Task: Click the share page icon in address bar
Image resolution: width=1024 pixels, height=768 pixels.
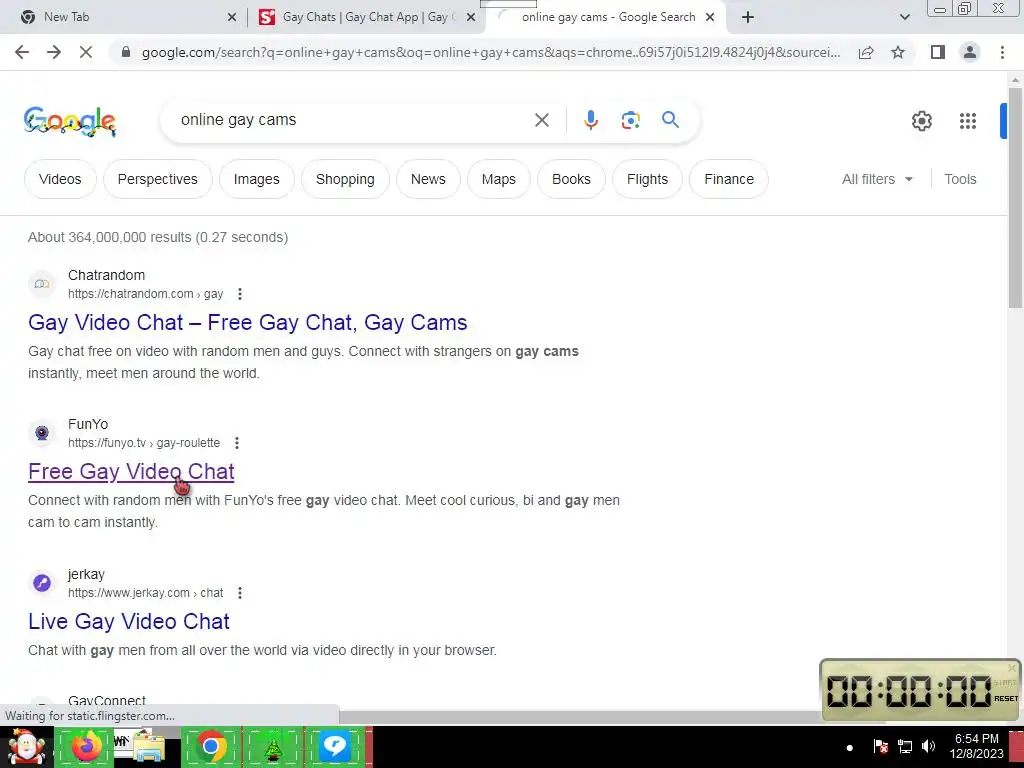Action: tap(866, 52)
